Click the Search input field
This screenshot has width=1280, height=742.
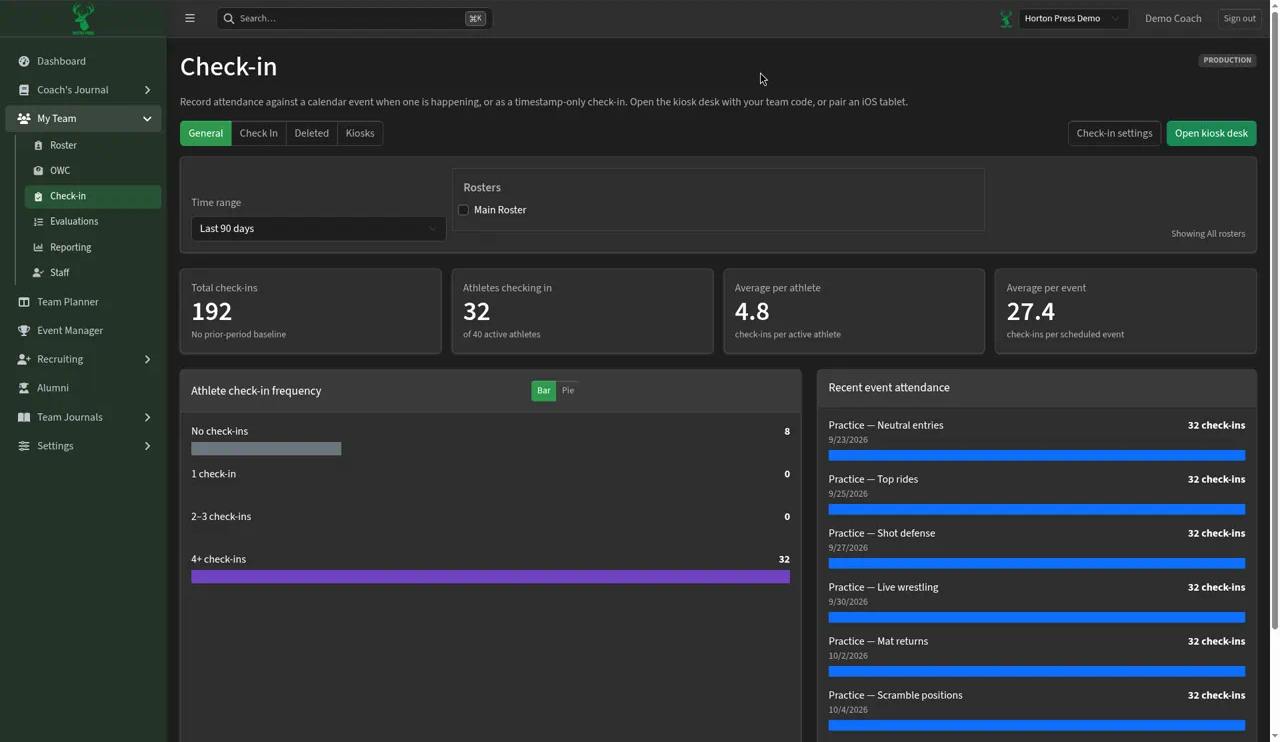pos(354,18)
